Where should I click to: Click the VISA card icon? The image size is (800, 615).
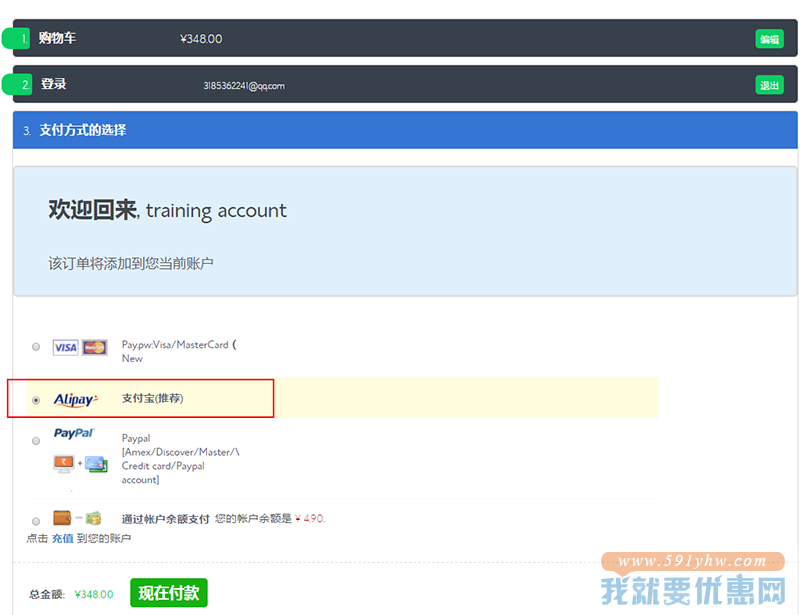tap(66, 348)
